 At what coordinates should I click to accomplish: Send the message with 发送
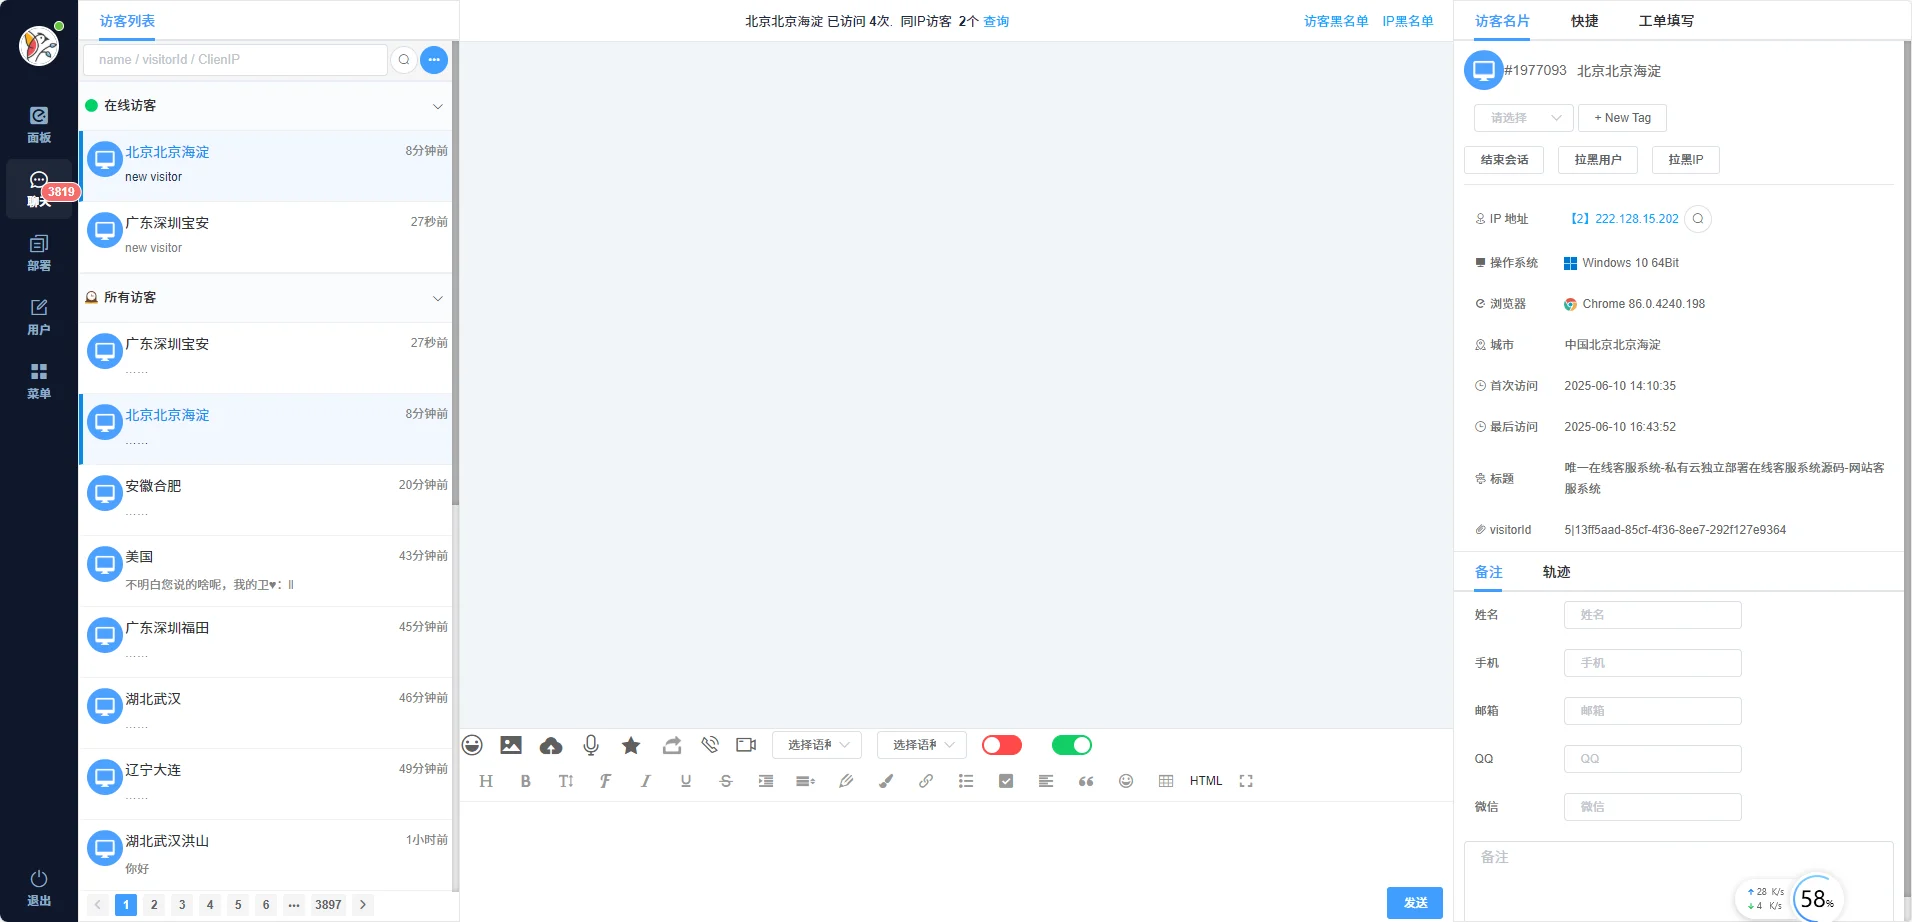[x=1415, y=903]
